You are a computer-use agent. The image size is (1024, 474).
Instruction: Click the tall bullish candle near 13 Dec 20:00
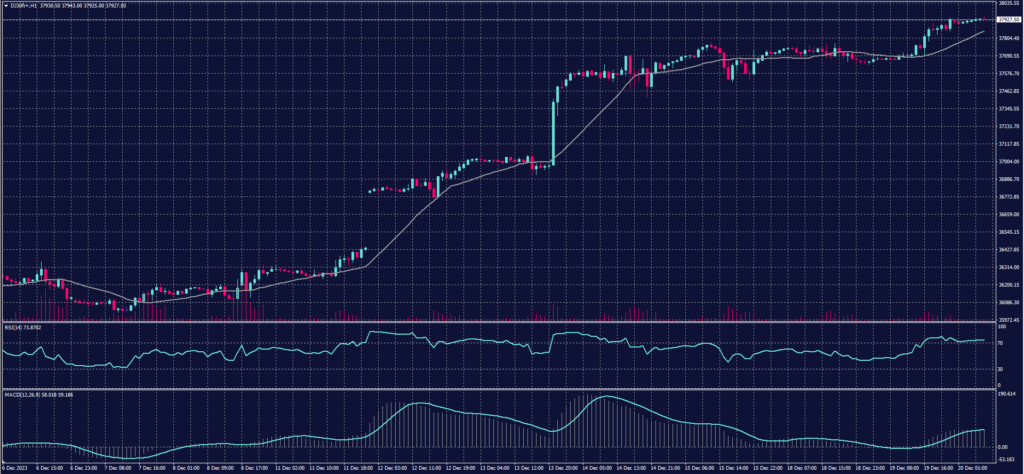[553, 125]
